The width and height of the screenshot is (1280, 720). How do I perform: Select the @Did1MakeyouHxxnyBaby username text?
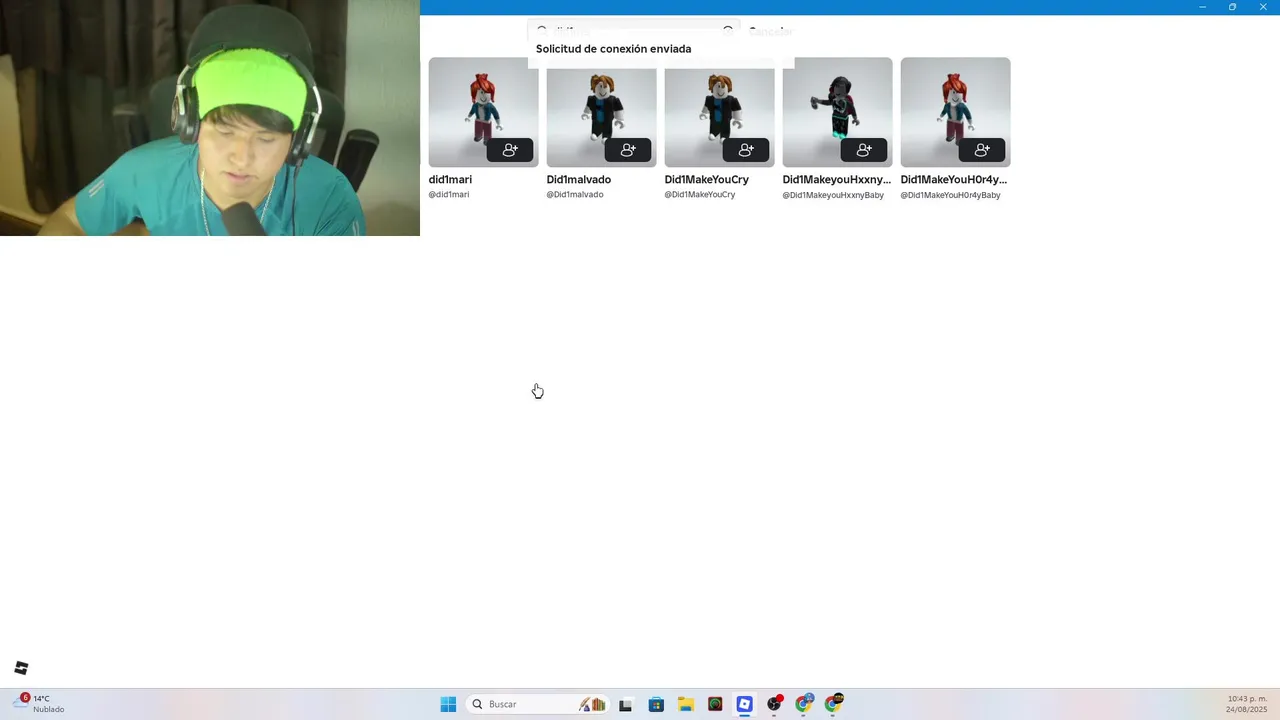(834, 195)
